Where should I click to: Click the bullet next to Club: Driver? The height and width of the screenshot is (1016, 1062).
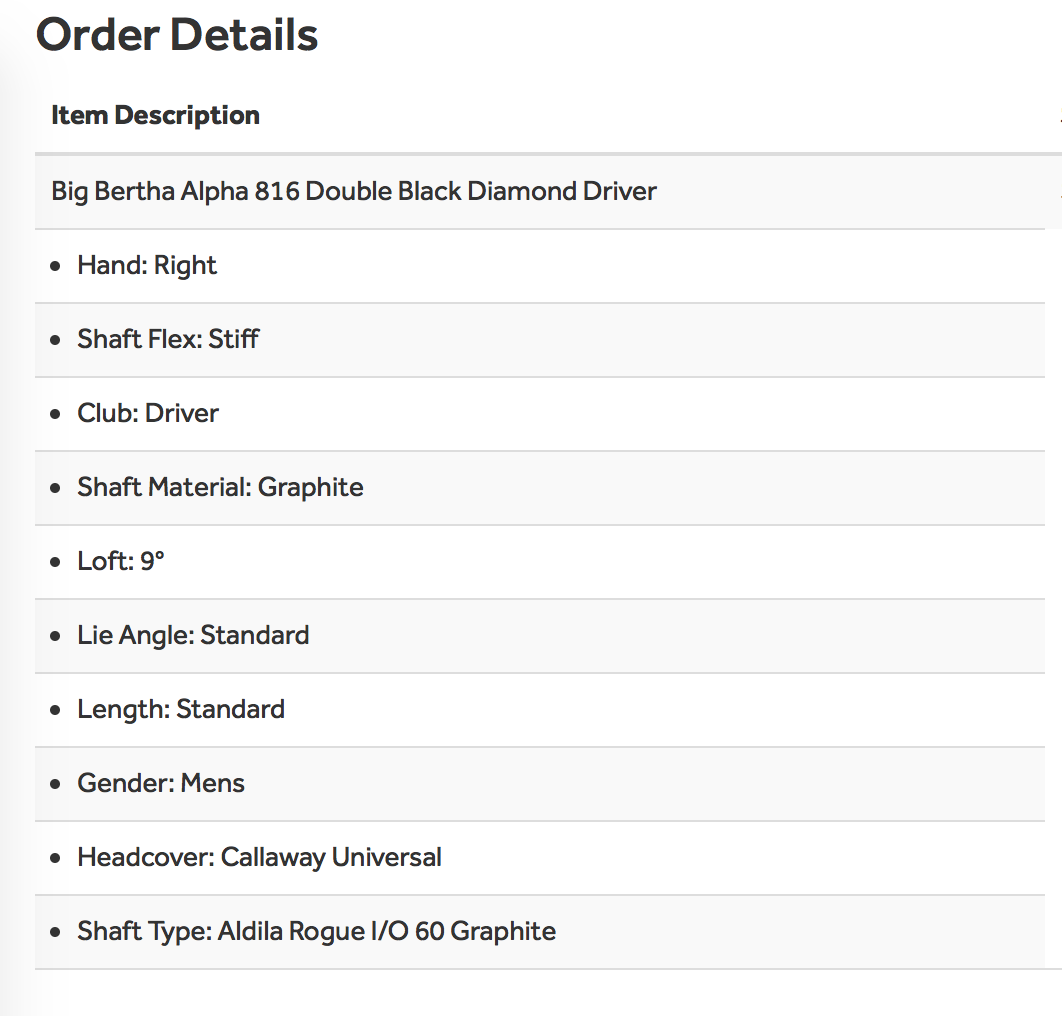tap(55, 414)
